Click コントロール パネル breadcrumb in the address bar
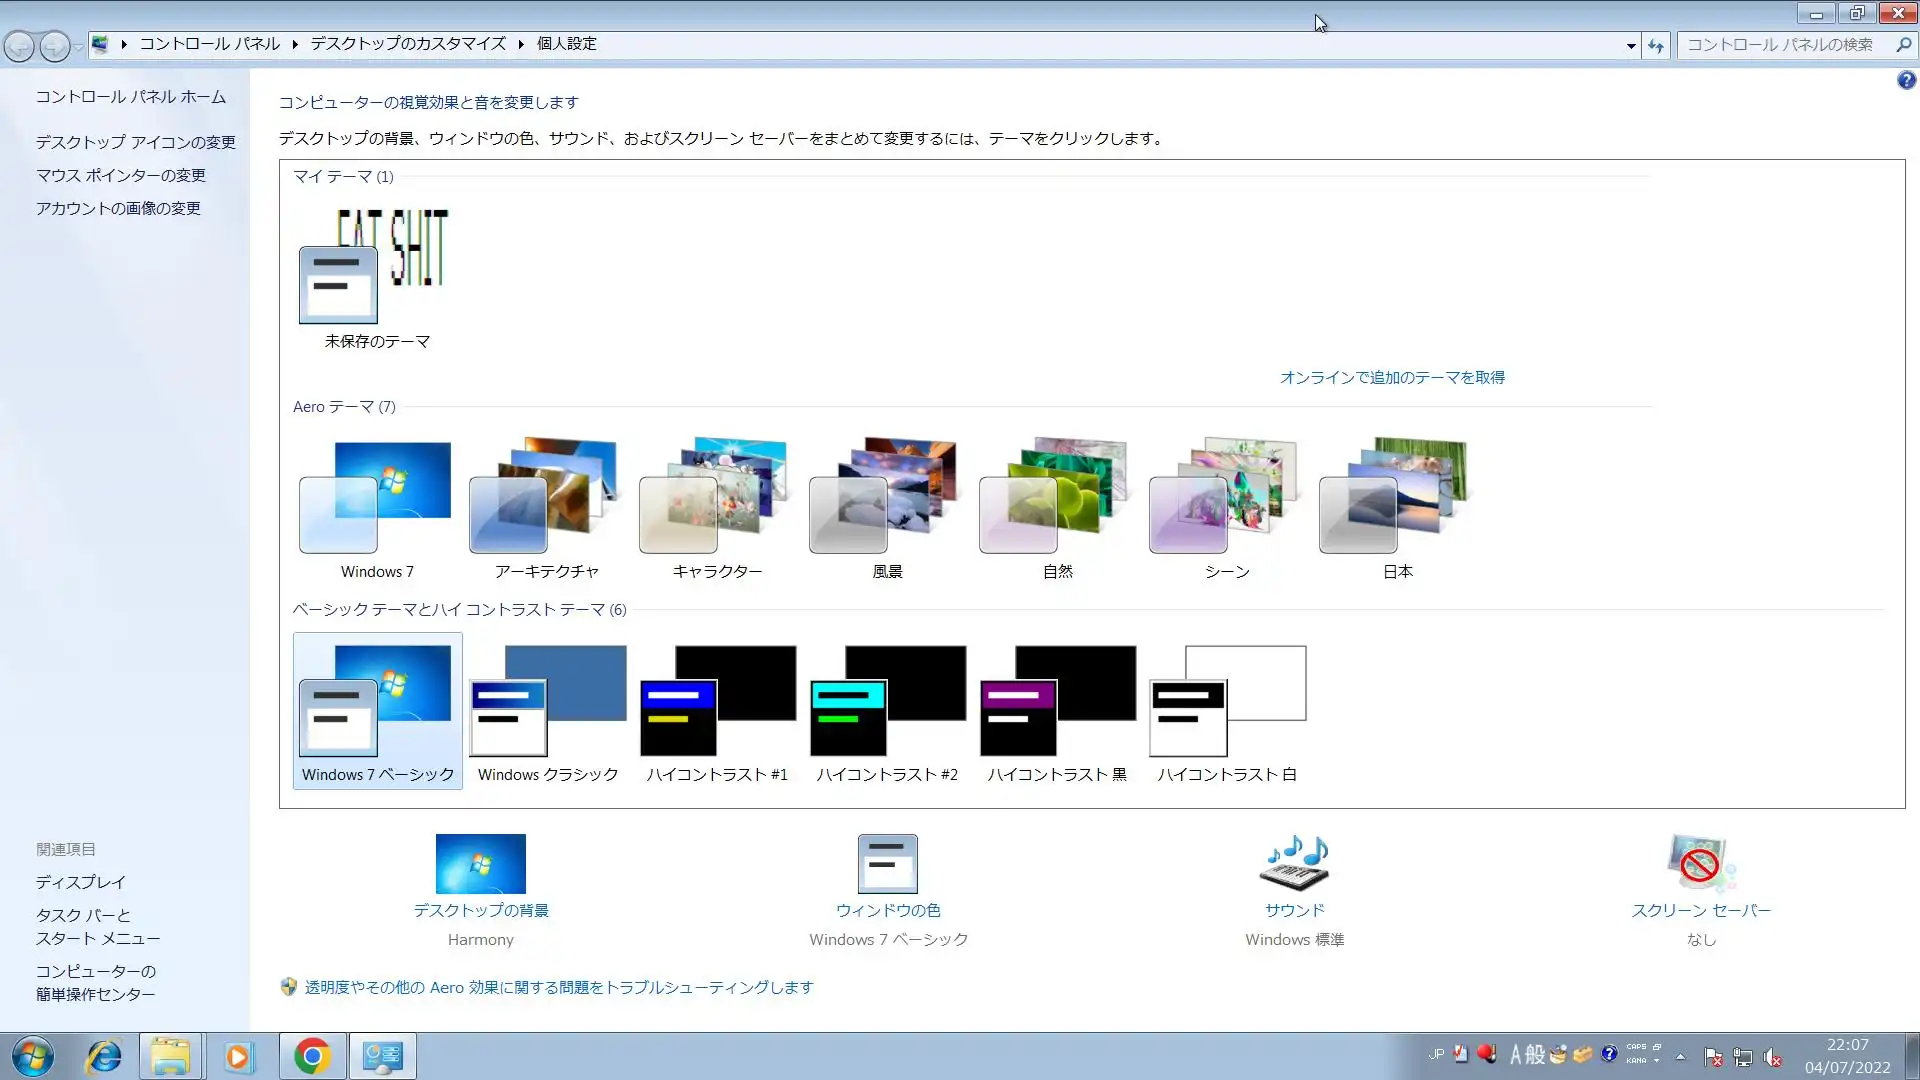This screenshot has width=1920, height=1080. 209,44
